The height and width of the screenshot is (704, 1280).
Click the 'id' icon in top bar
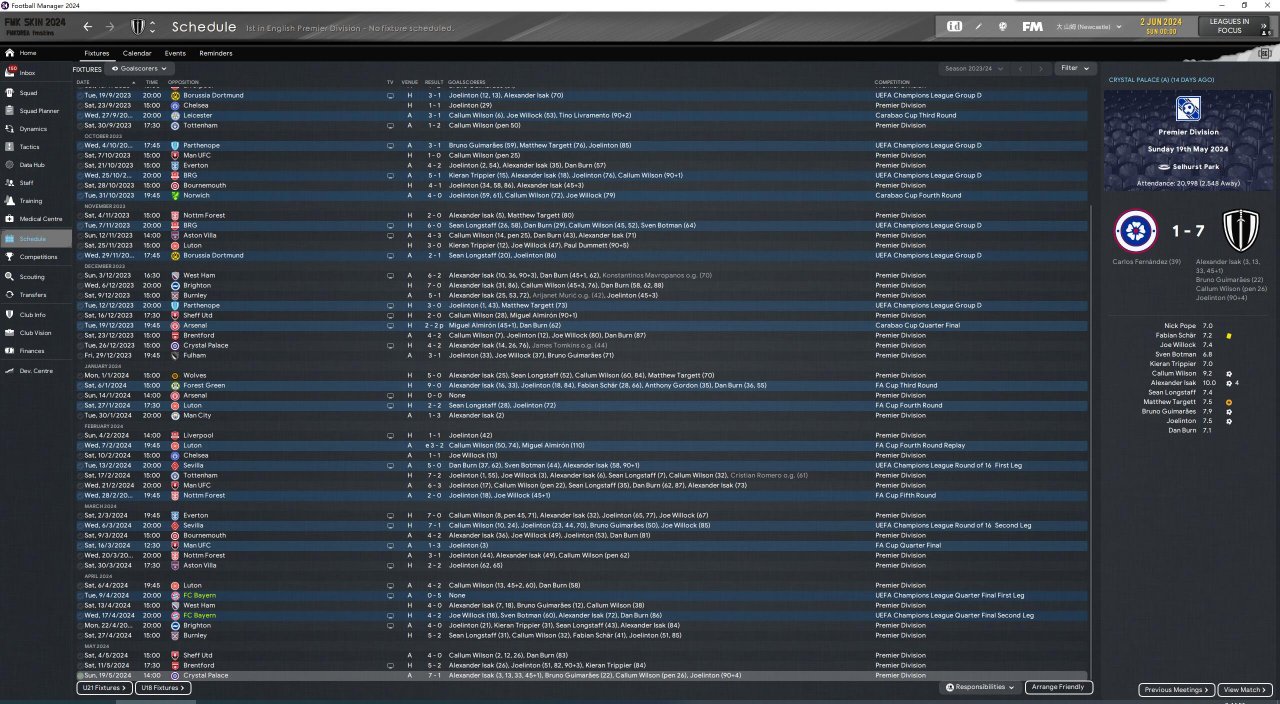955,26
